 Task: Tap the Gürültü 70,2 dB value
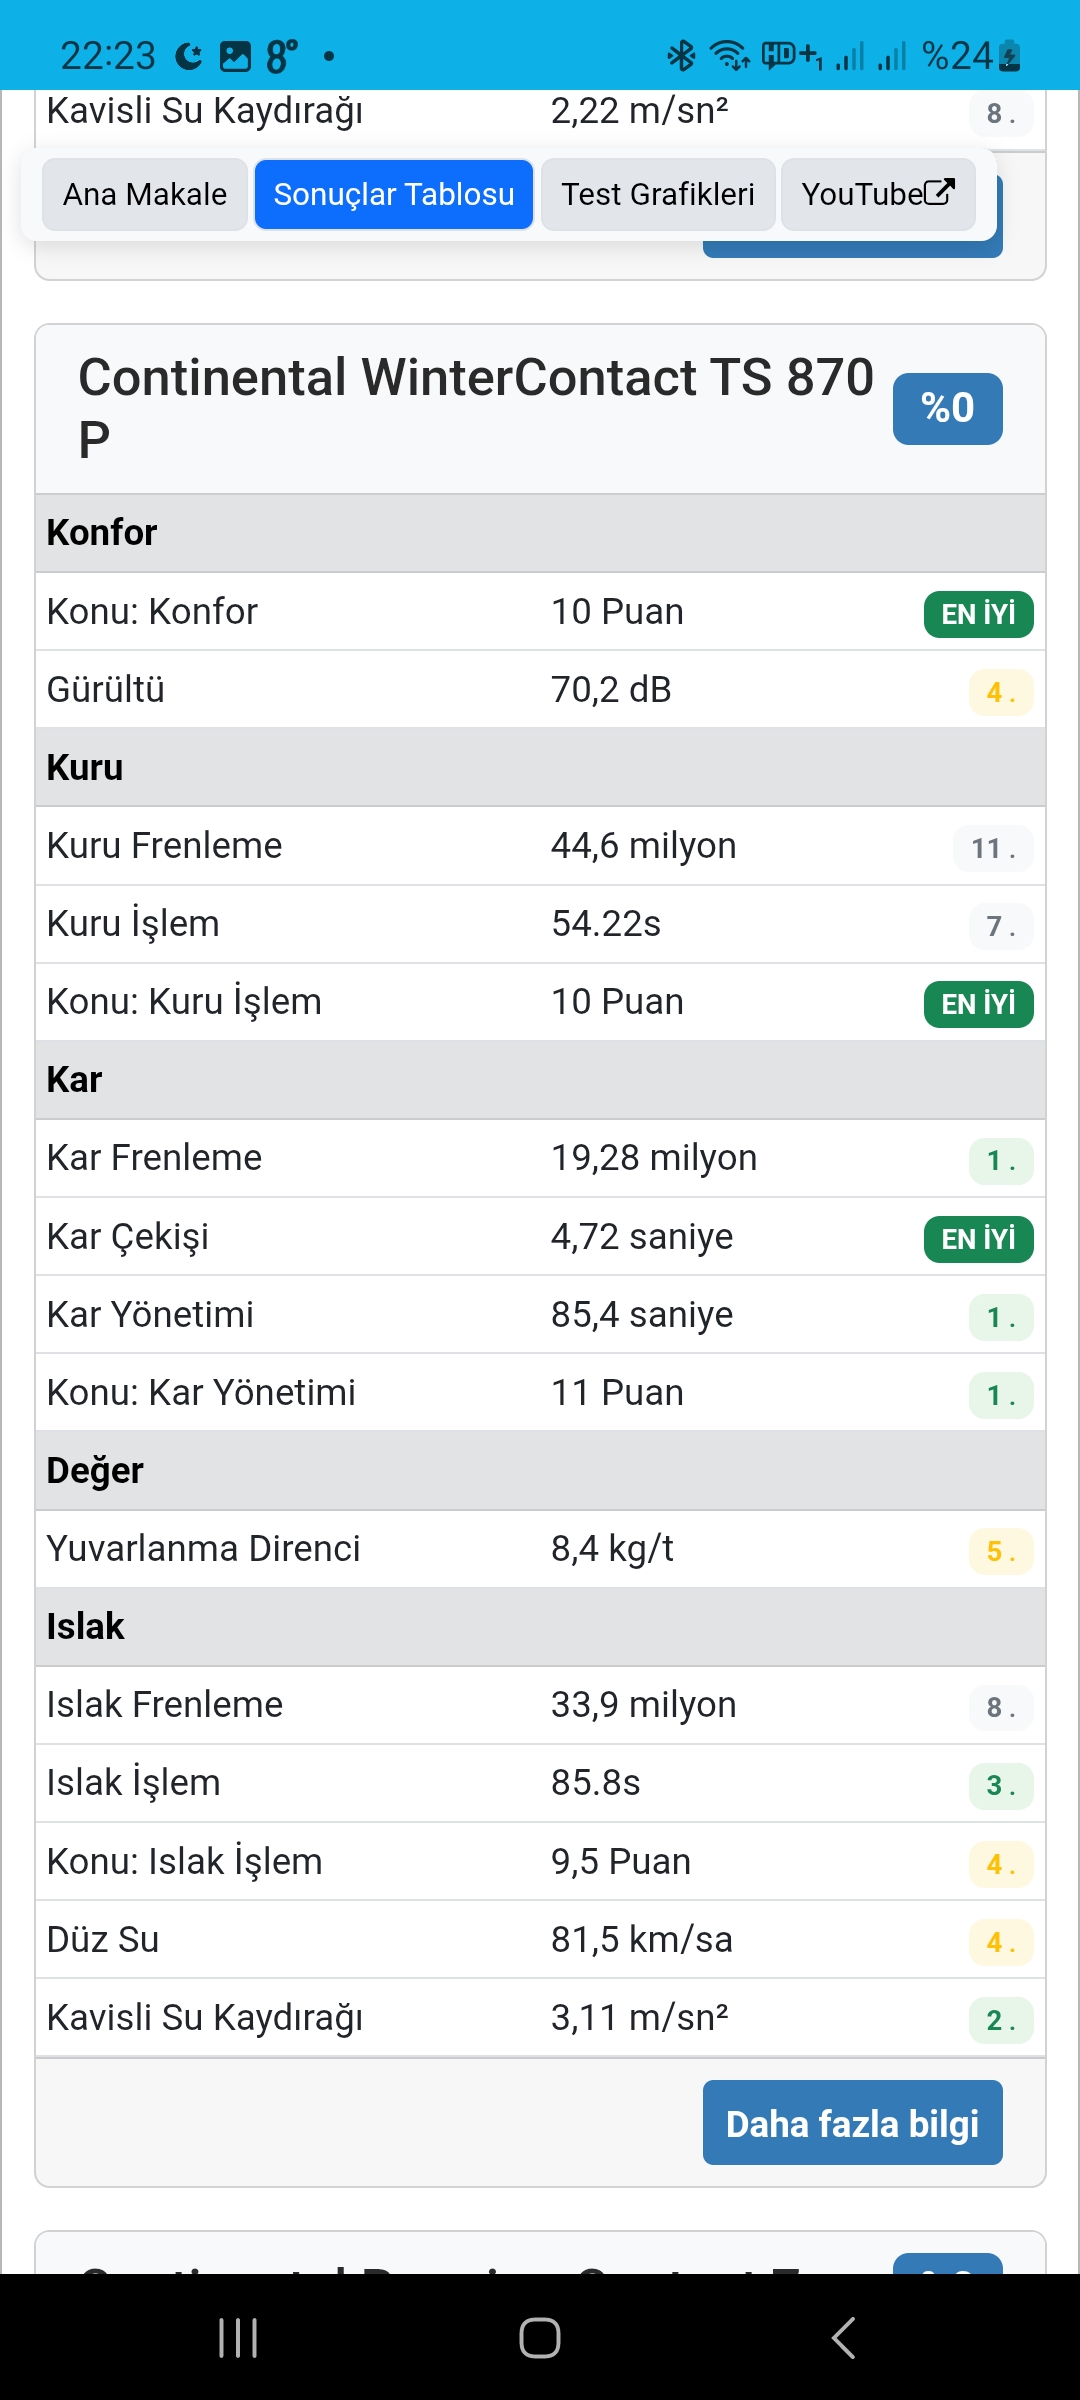(611, 690)
